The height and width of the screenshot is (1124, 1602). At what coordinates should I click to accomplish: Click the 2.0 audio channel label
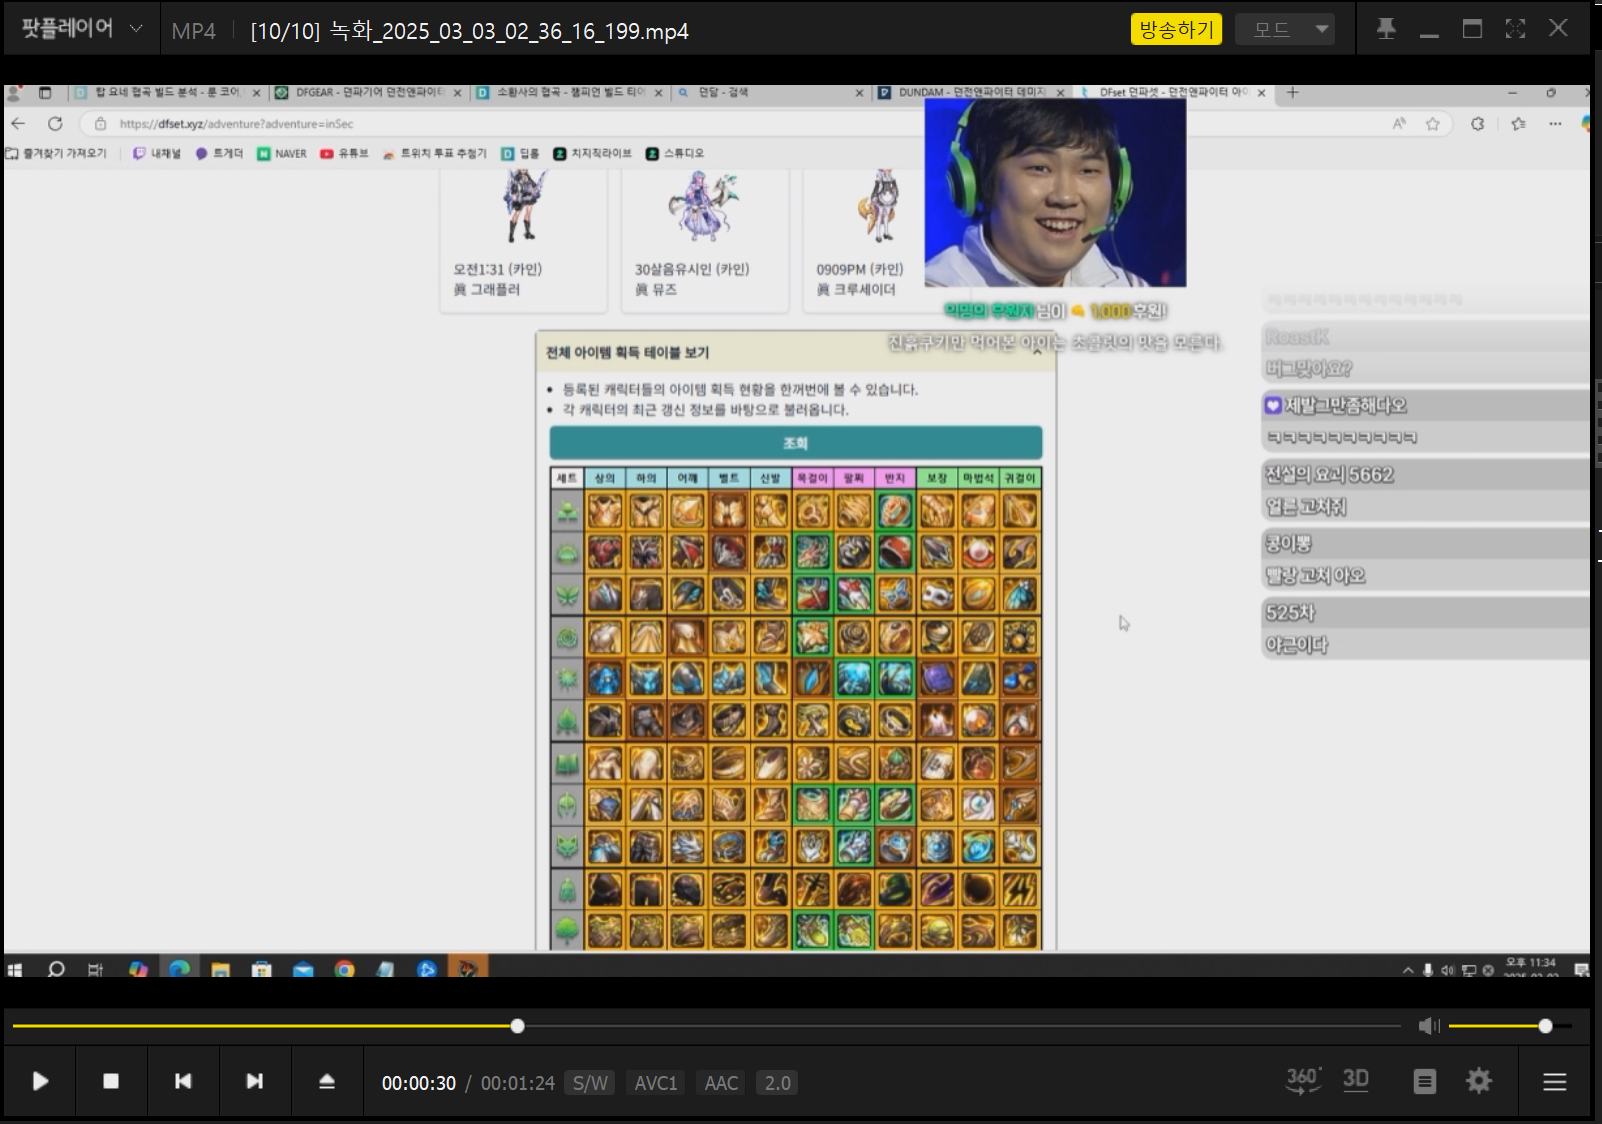[777, 1083]
